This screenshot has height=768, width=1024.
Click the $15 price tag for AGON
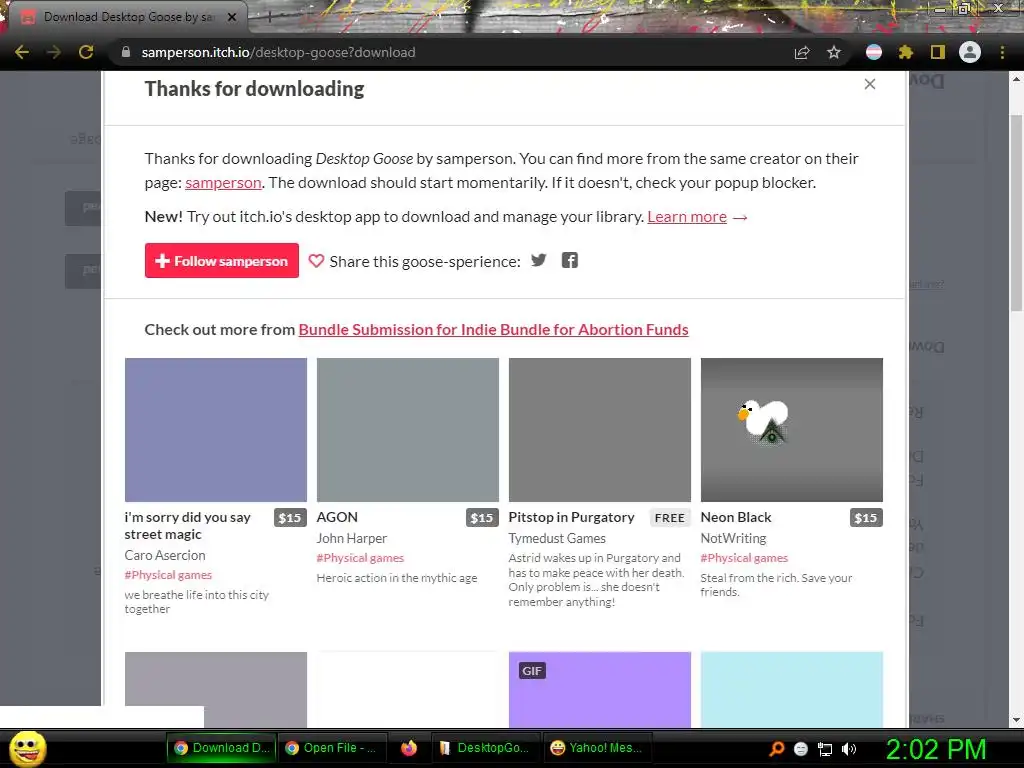482,518
